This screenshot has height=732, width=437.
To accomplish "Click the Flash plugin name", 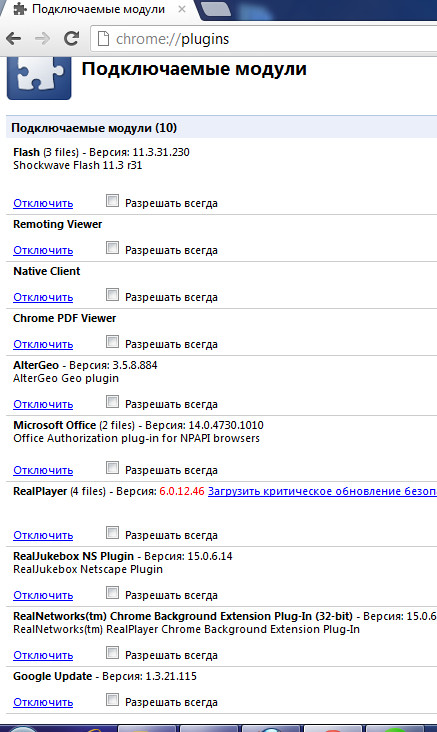I will pyautogui.click(x=26, y=152).
